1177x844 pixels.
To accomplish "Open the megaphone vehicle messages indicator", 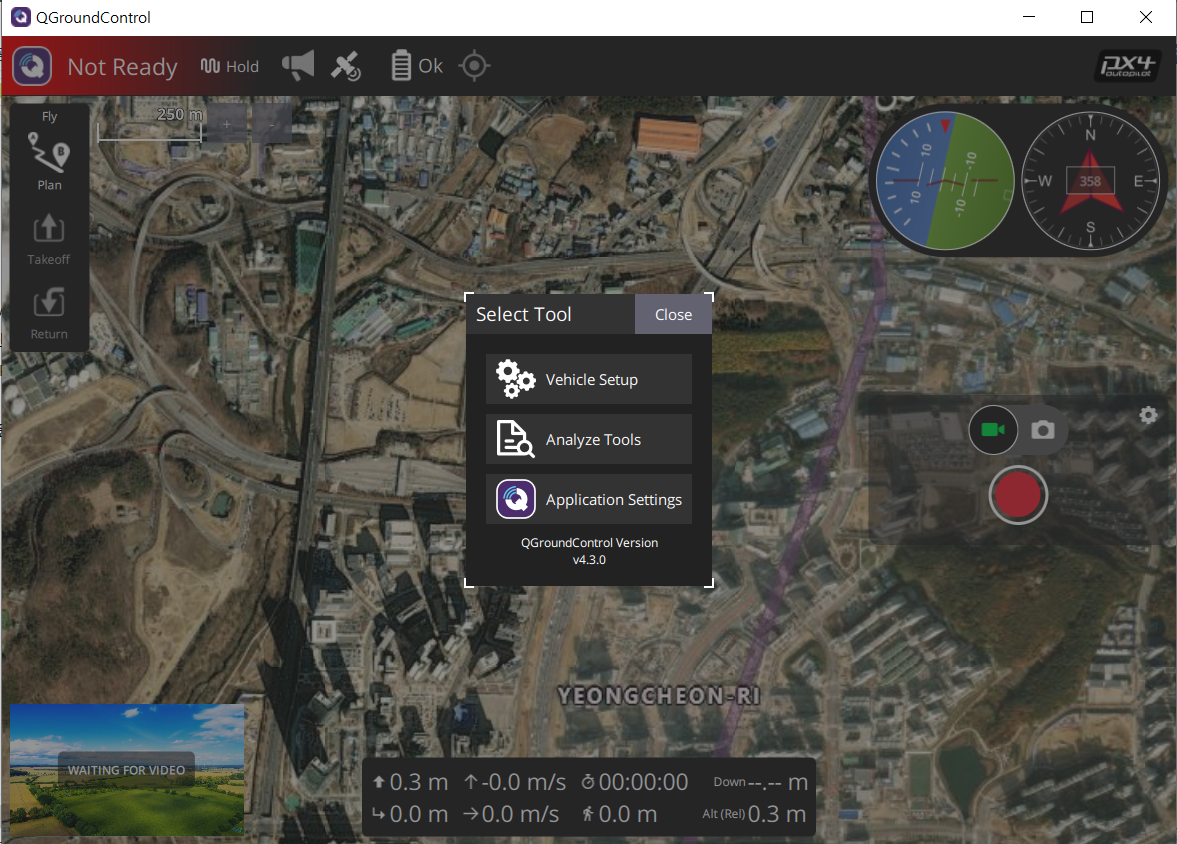I will (298, 66).
